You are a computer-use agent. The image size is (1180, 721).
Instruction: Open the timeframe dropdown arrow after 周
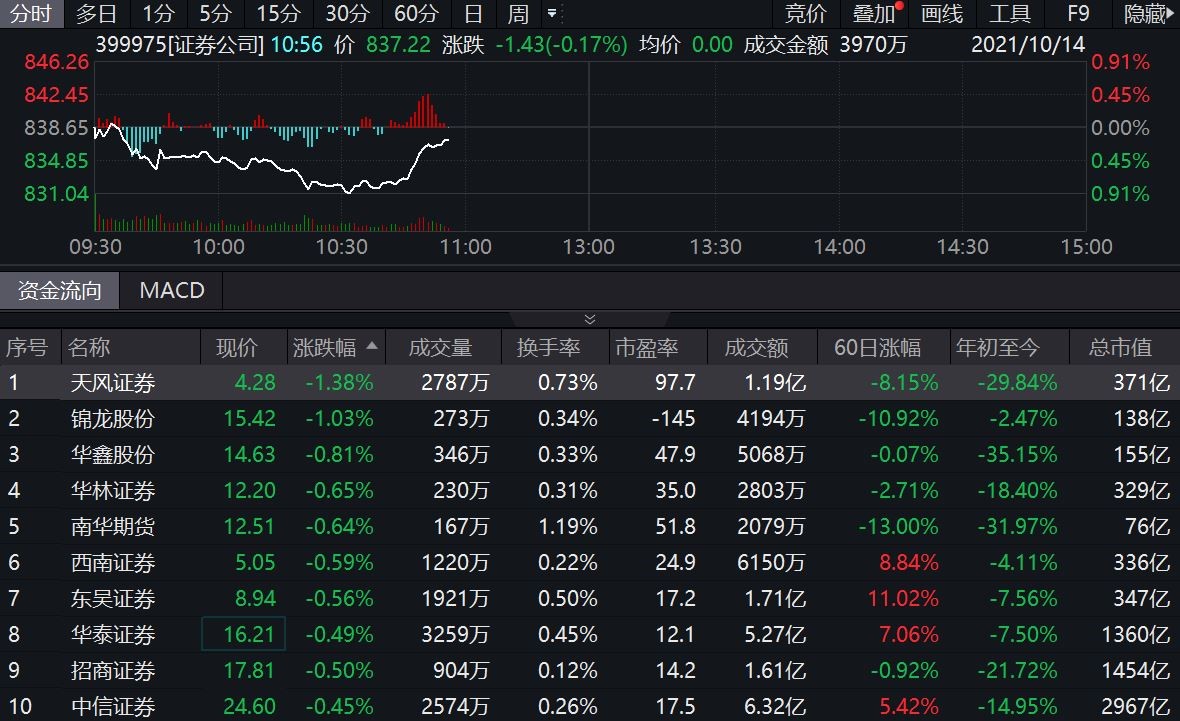[552, 14]
